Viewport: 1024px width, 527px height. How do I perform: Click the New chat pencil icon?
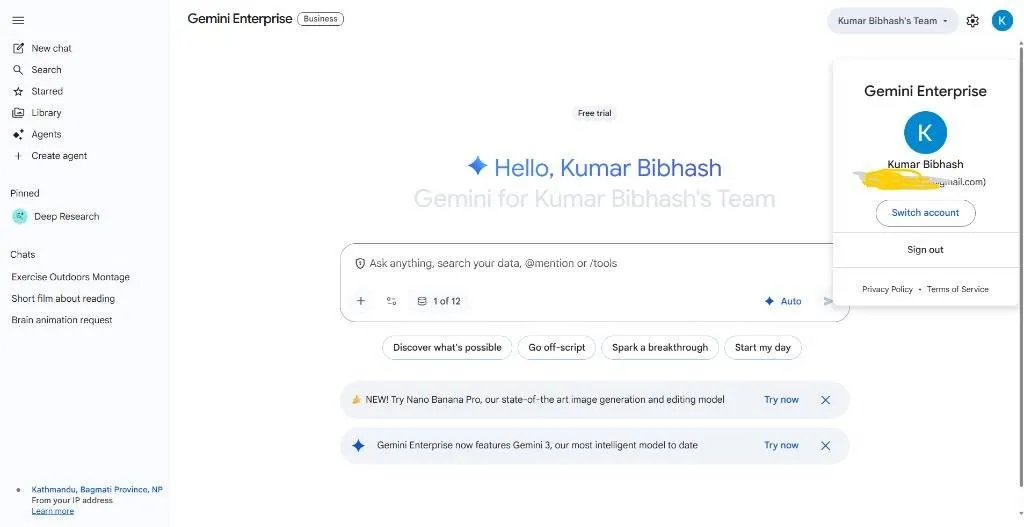18,48
